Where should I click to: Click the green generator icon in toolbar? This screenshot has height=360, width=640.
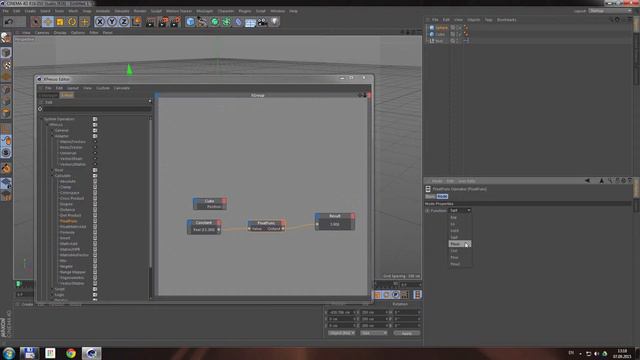pos(214,21)
